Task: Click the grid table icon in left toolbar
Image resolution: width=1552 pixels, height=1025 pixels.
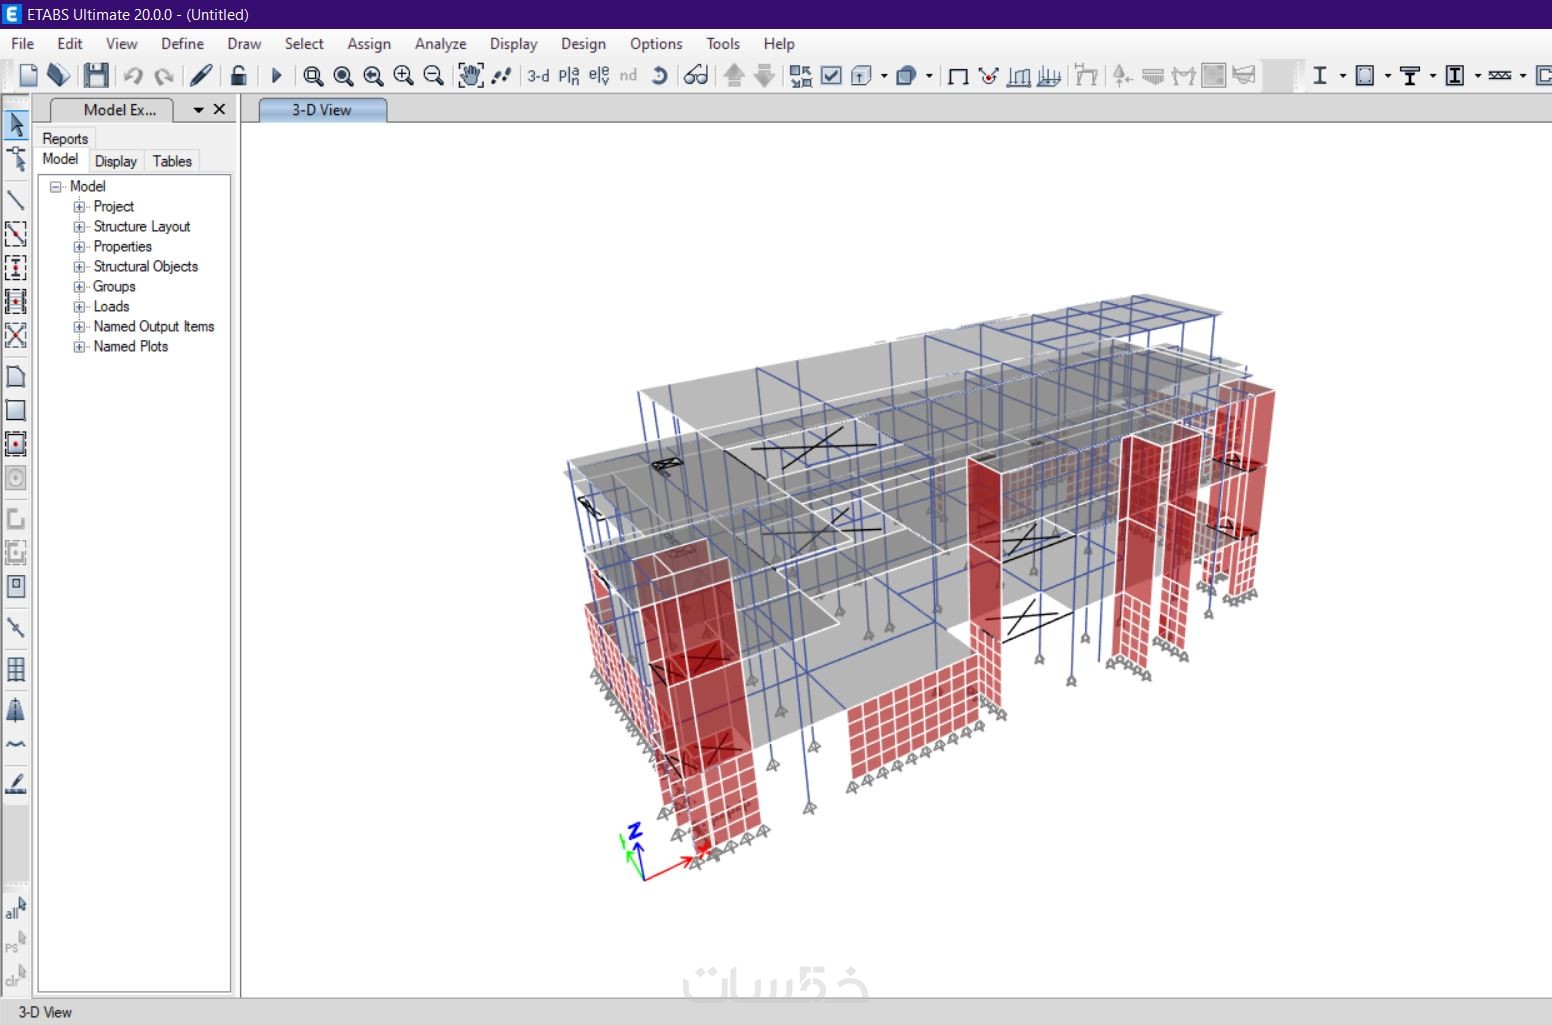Action: click(16, 669)
